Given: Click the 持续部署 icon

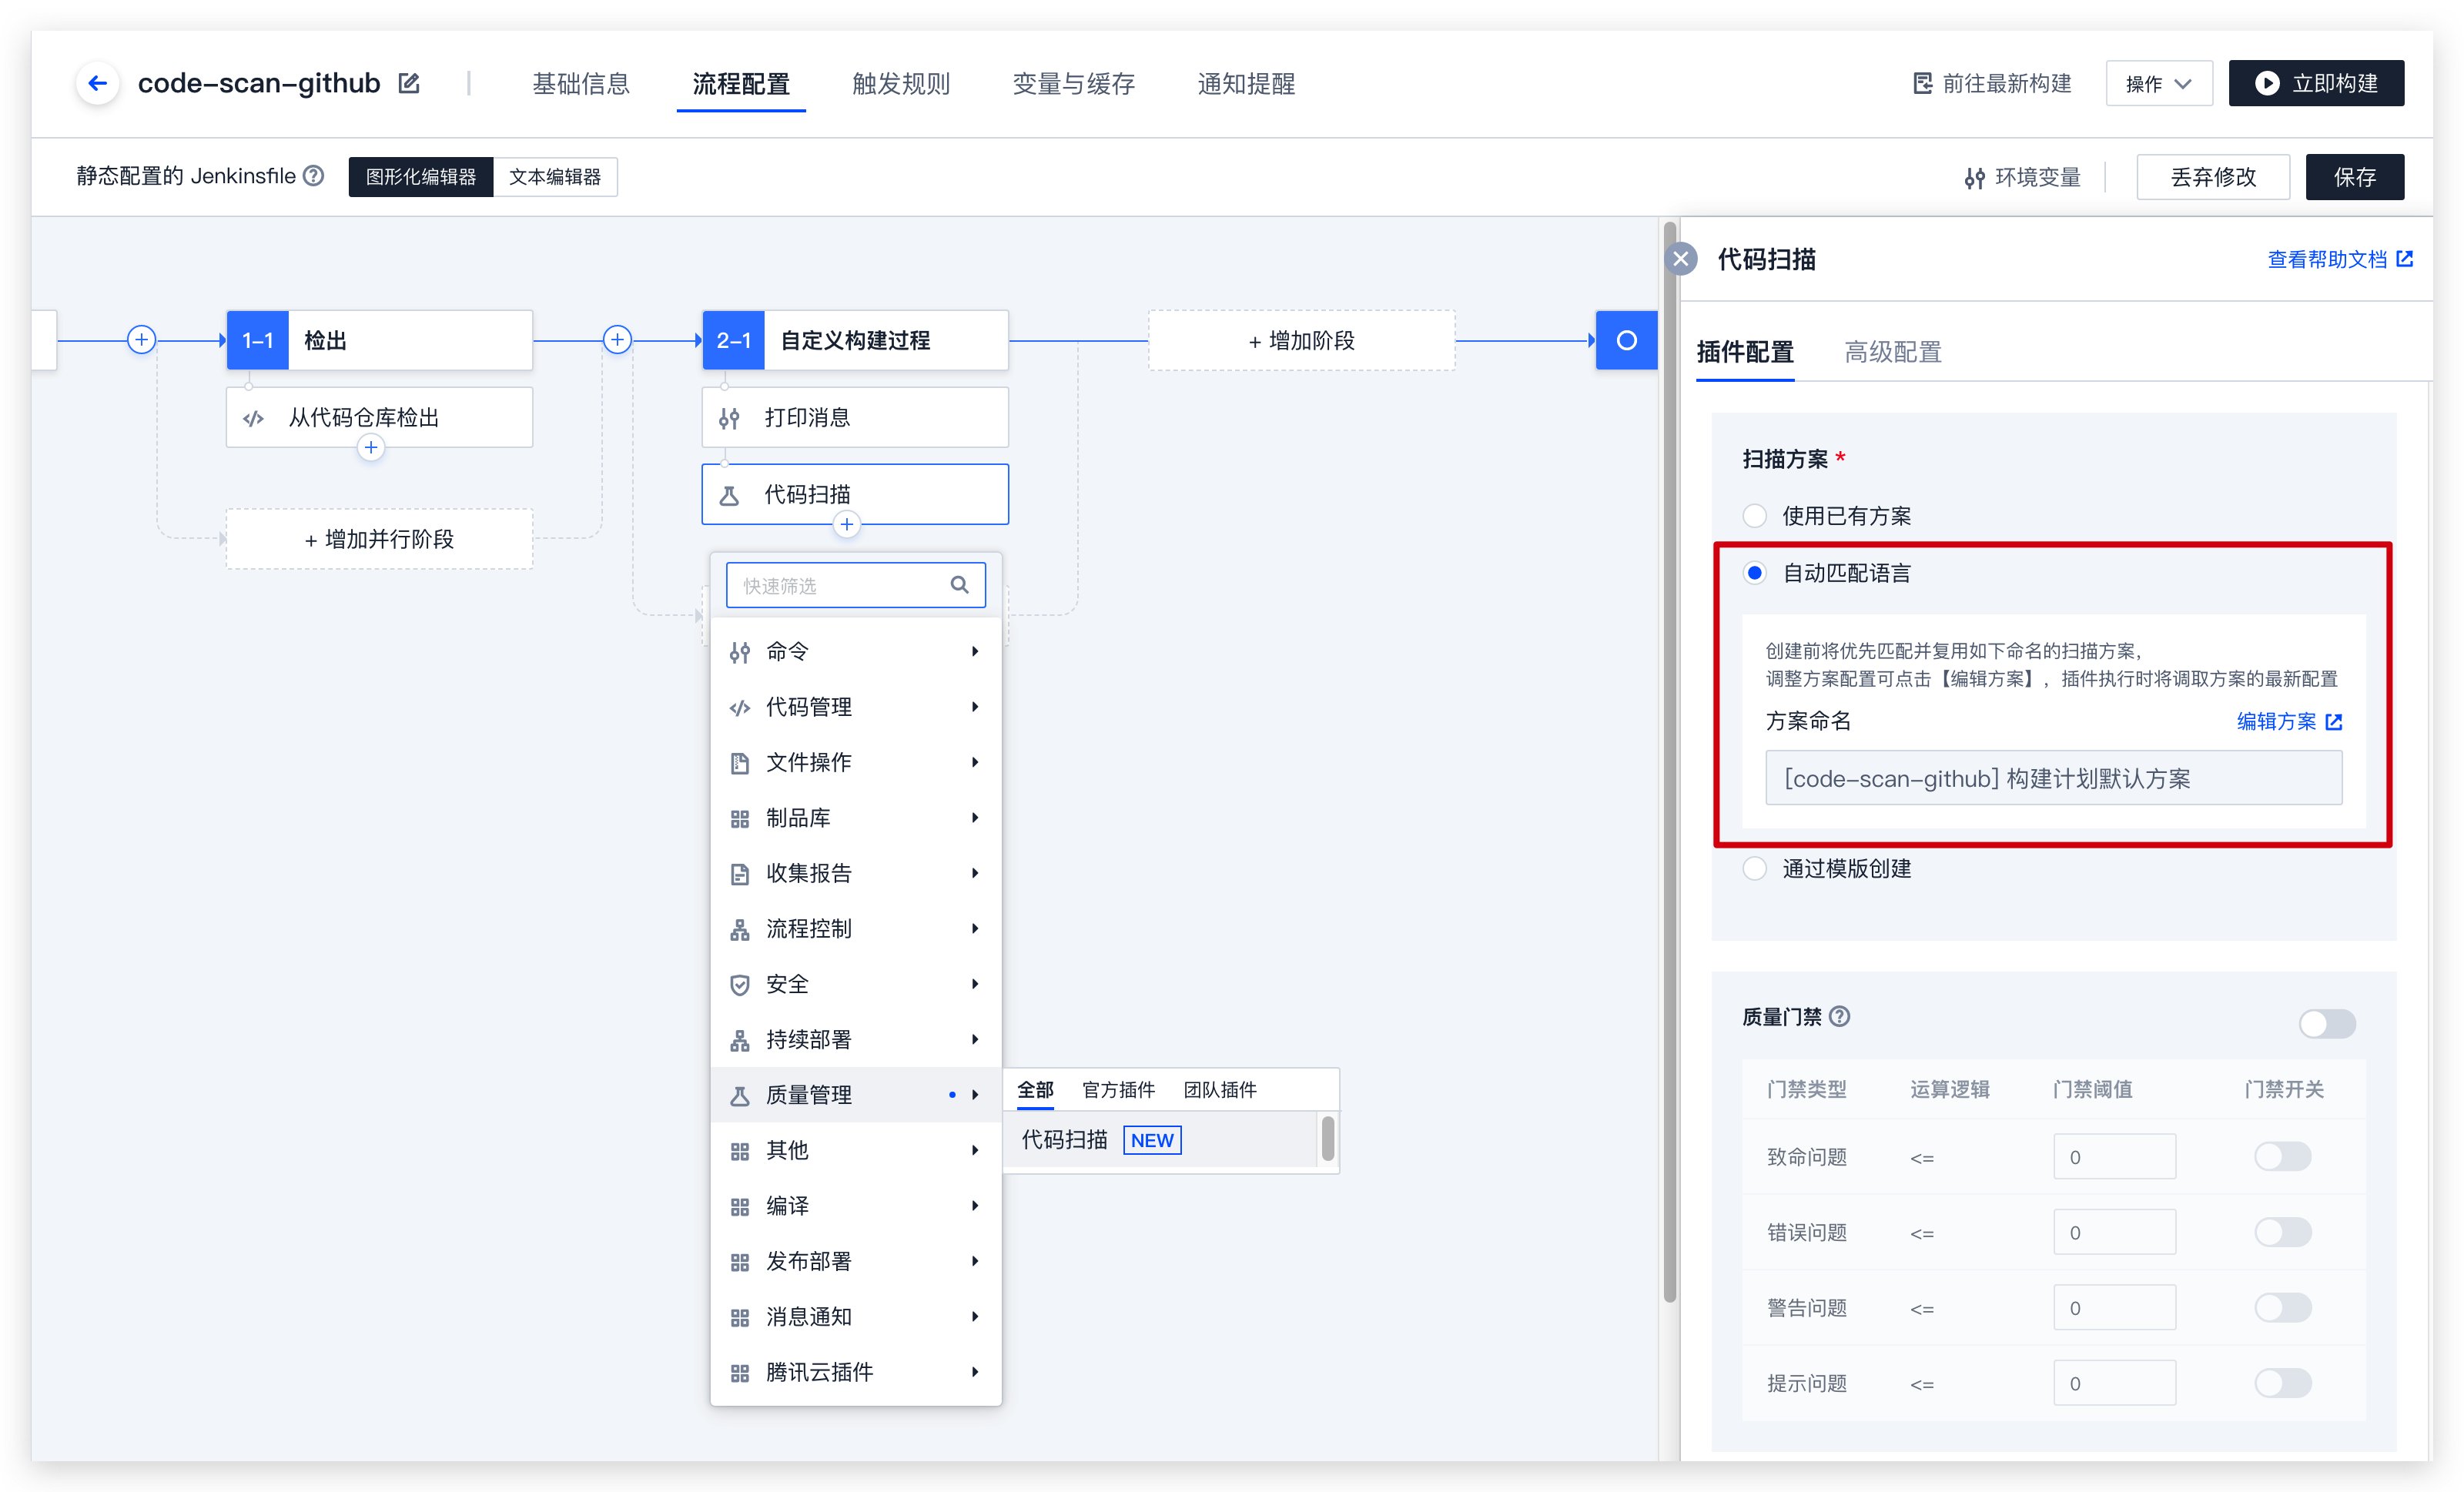Looking at the screenshot, I should (x=740, y=1040).
